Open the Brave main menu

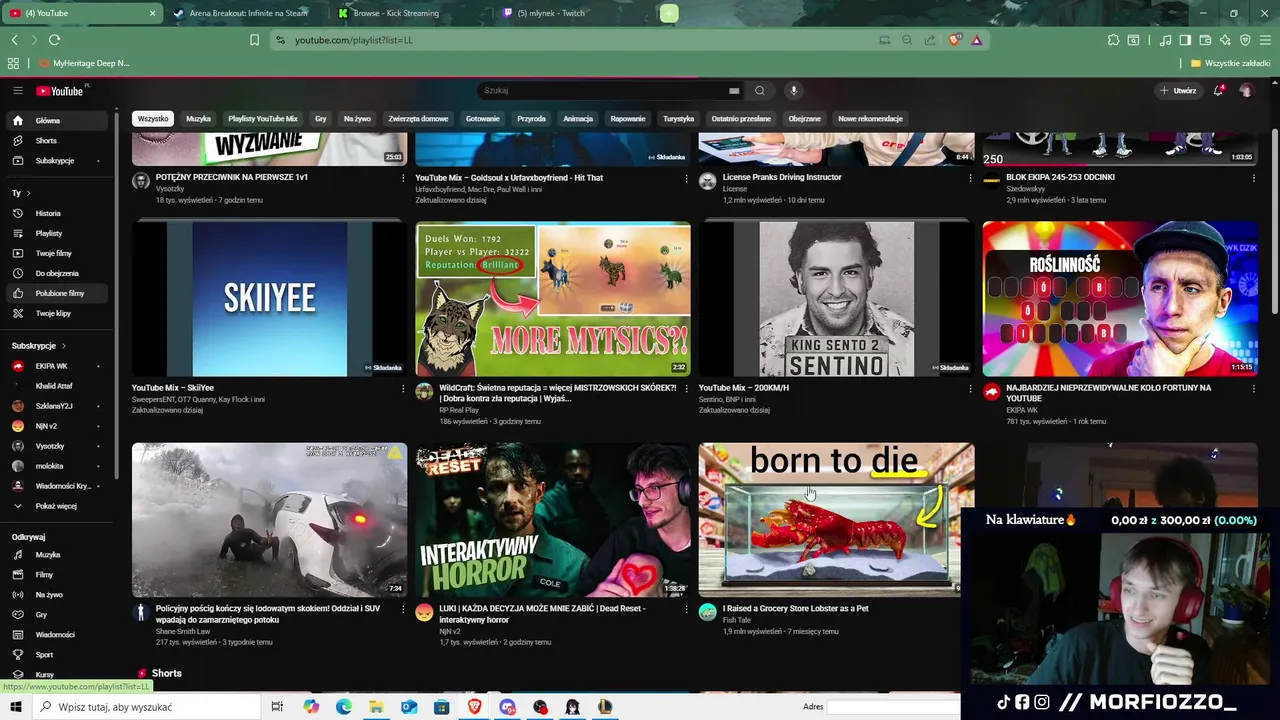click(1265, 40)
